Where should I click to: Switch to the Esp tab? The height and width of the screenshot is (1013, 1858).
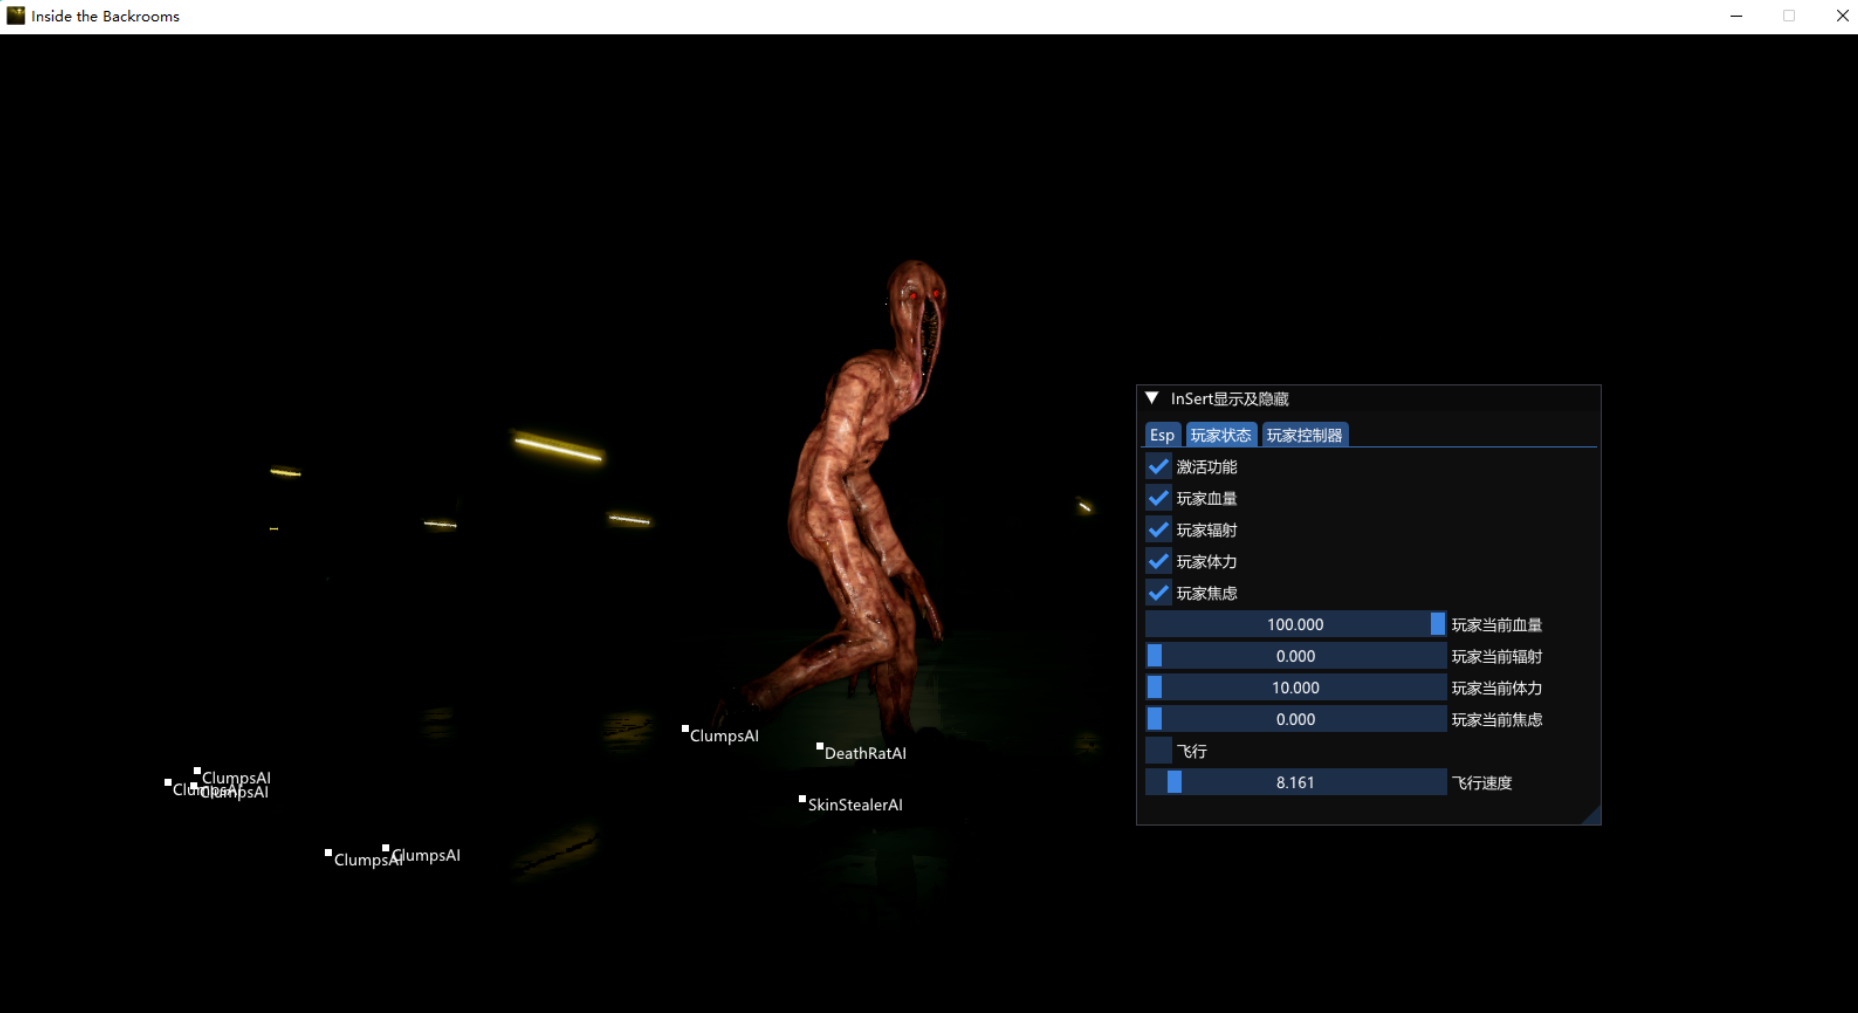point(1162,435)
